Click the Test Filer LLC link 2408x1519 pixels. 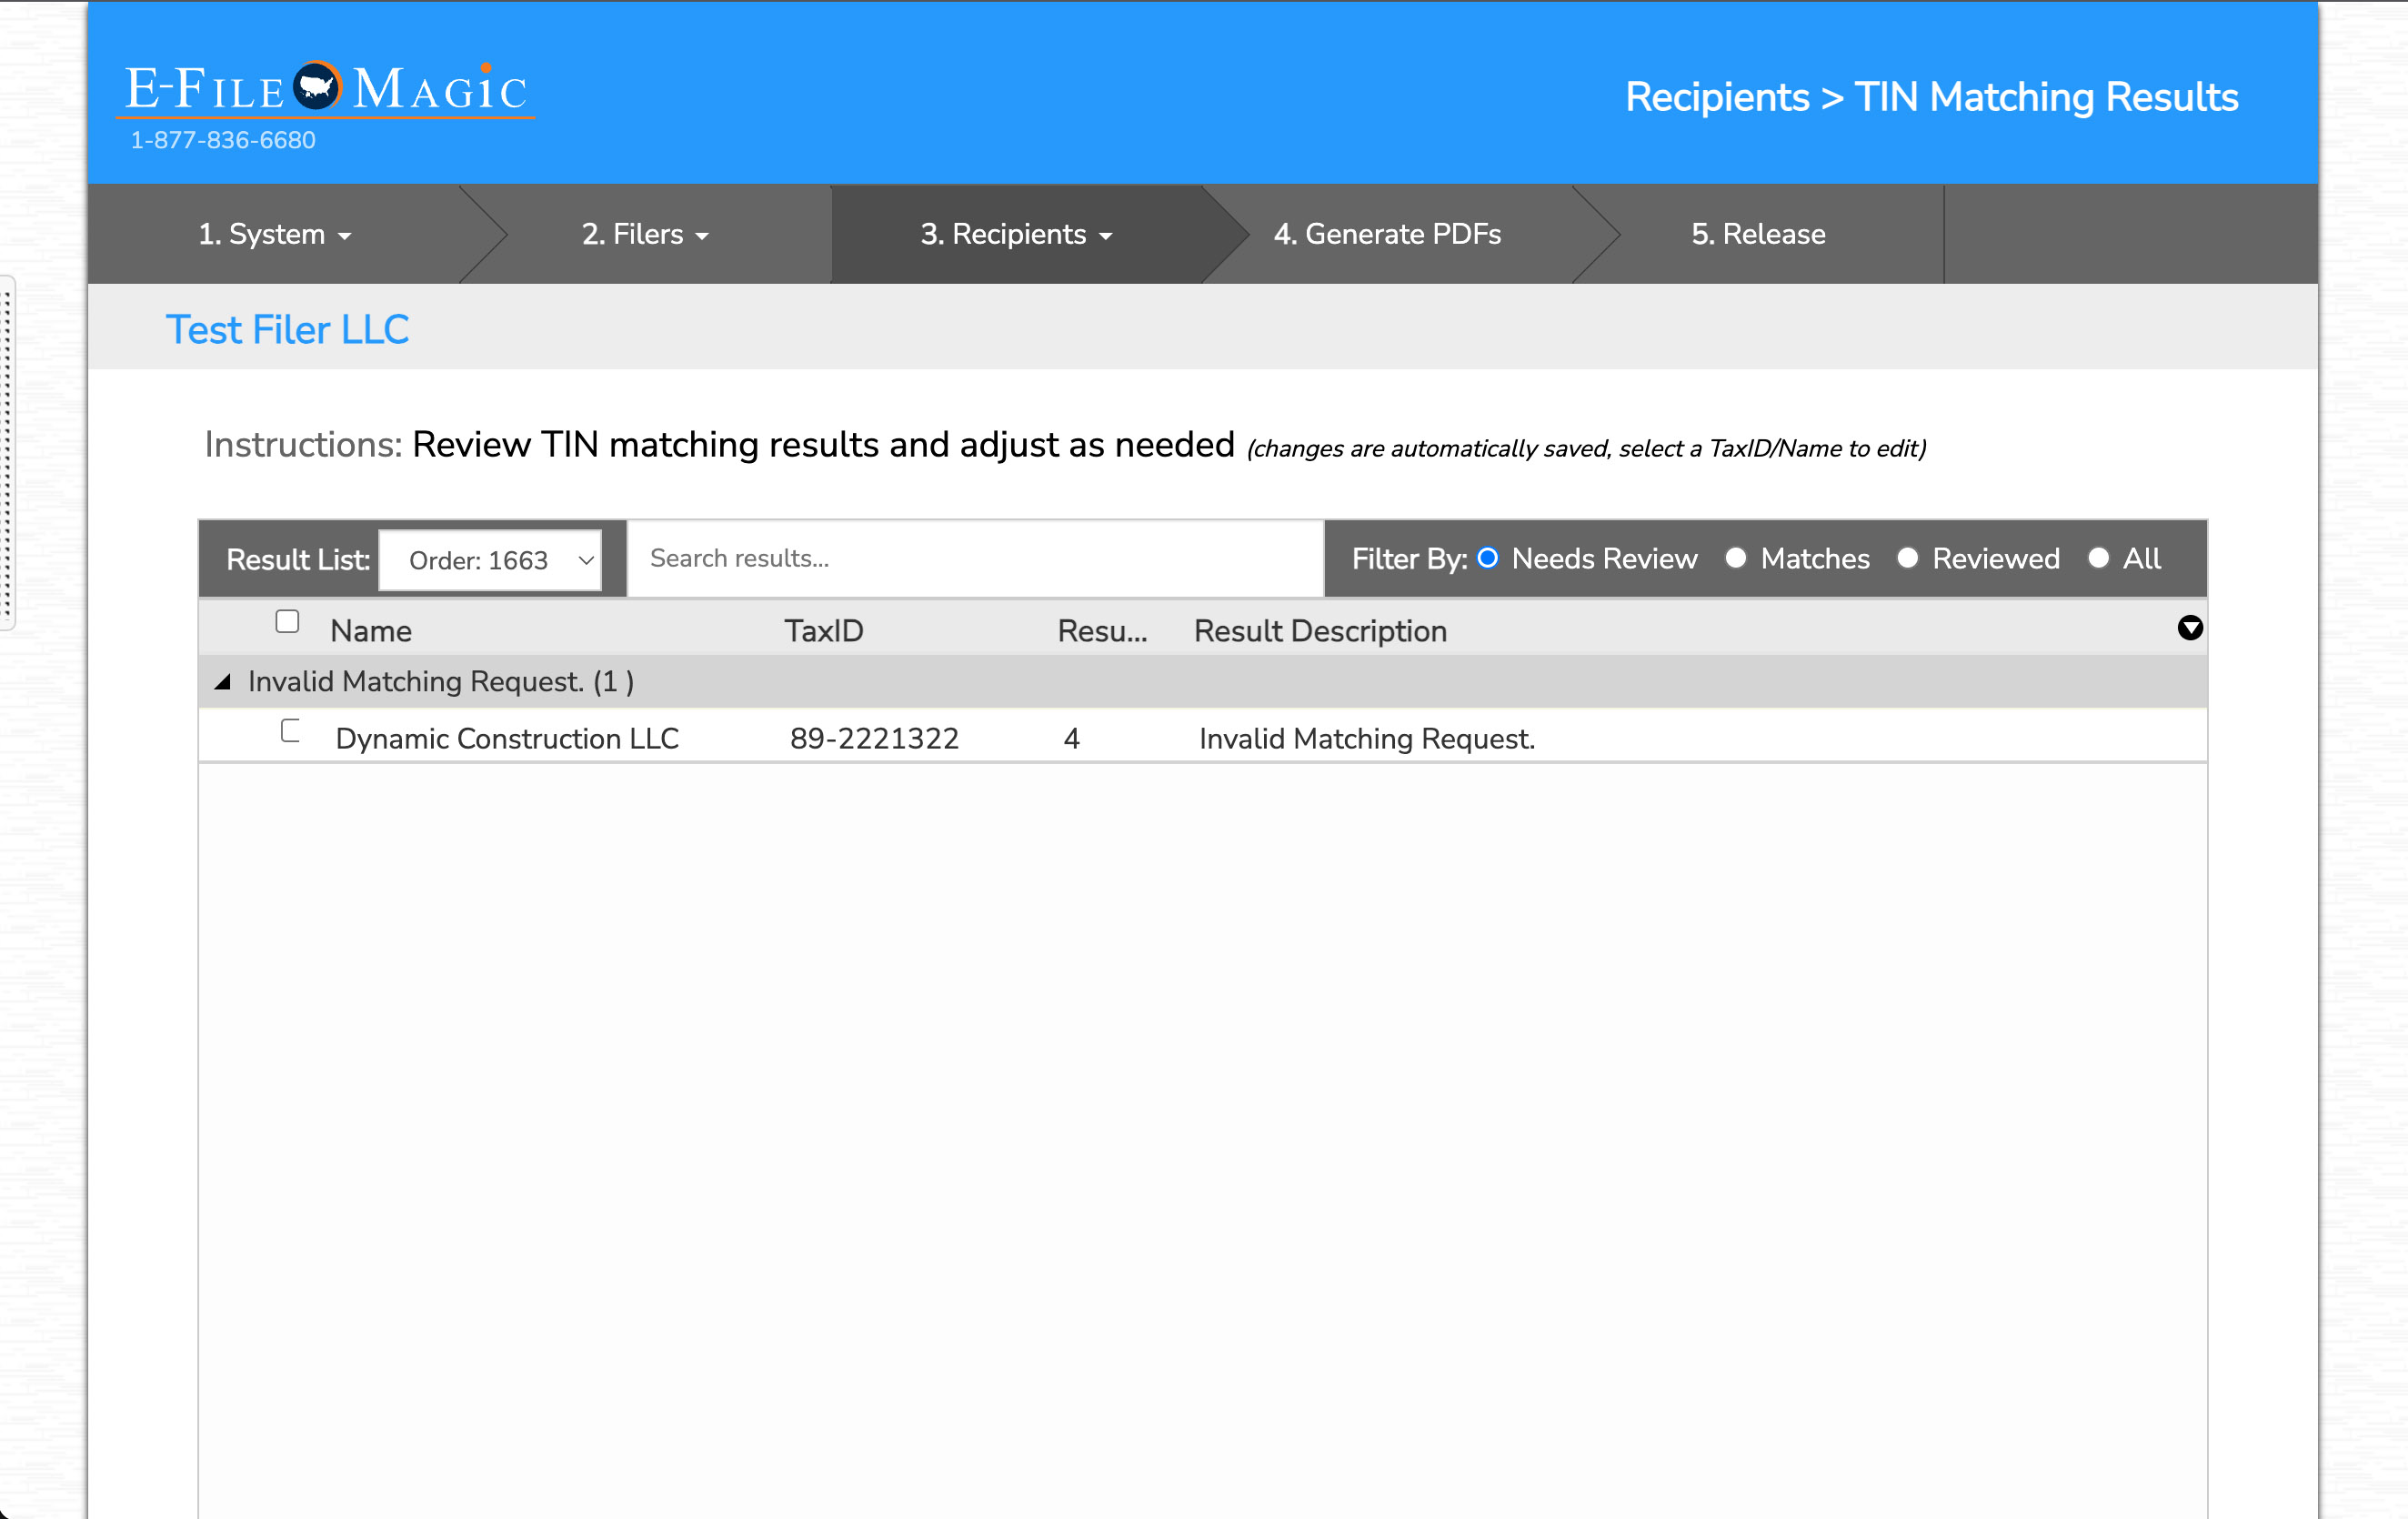(287, 329)
